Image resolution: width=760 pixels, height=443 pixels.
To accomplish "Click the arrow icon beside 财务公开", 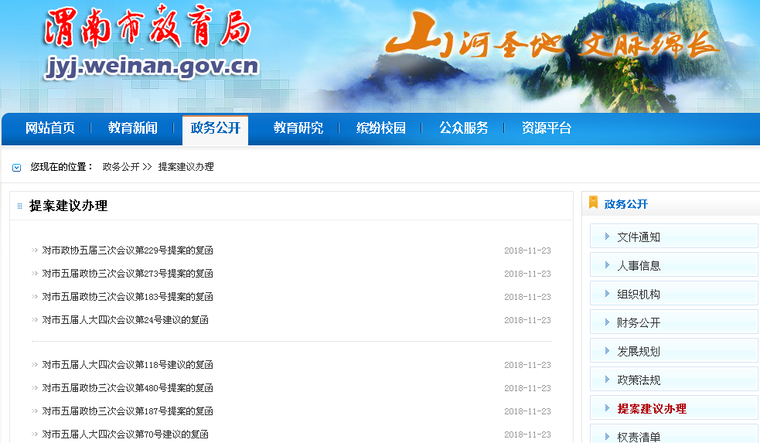I will 607,322.
